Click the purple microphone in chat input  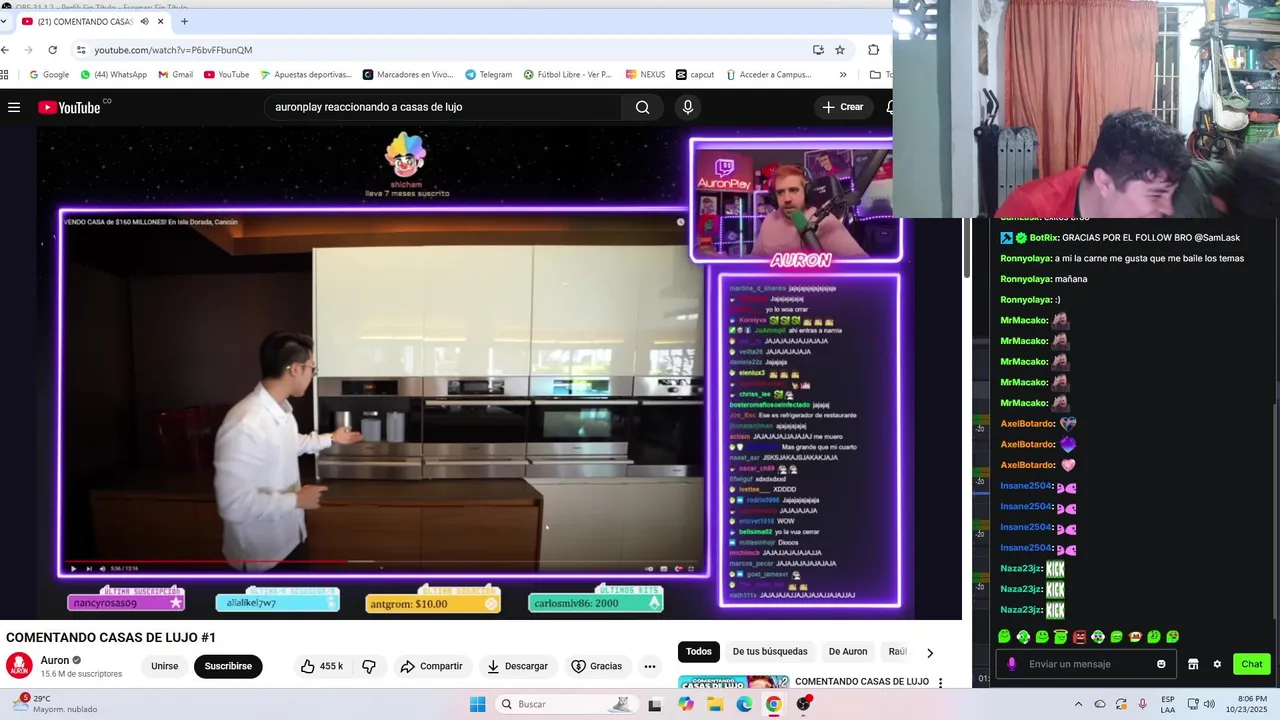tap(1012, 664)
